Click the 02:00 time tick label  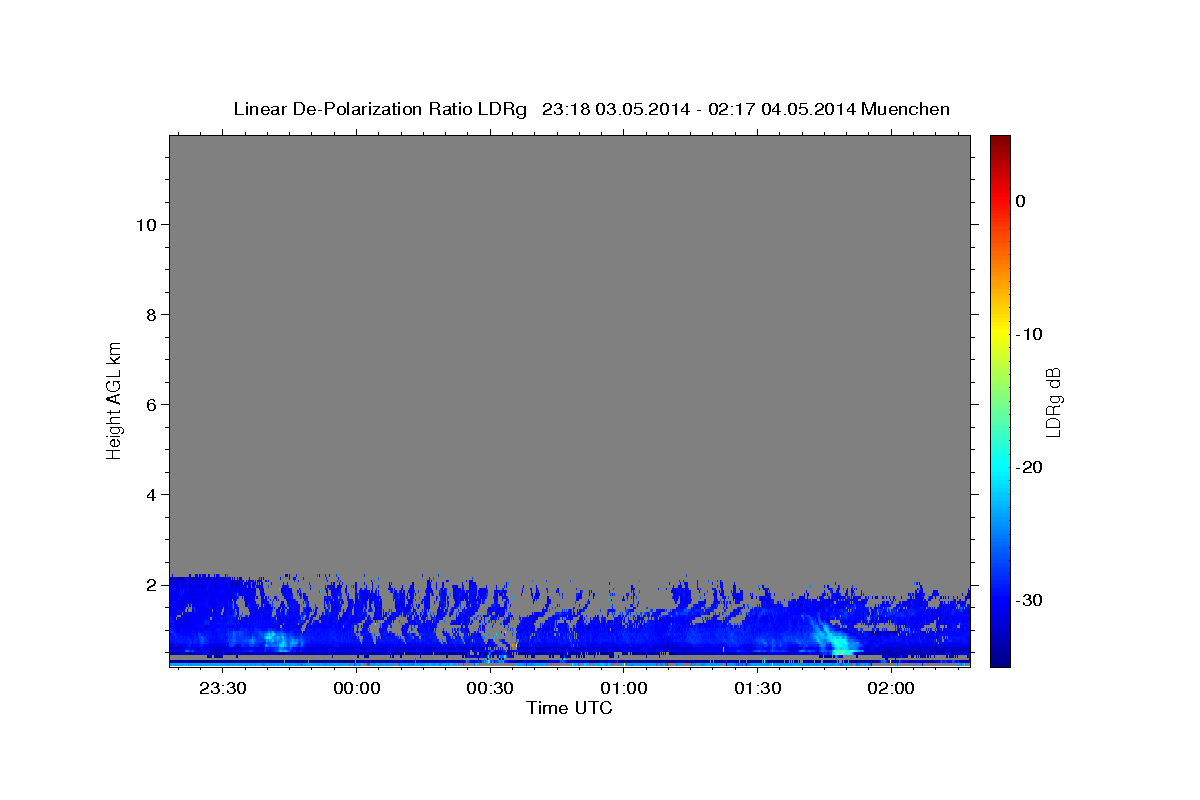pos(890,689)
